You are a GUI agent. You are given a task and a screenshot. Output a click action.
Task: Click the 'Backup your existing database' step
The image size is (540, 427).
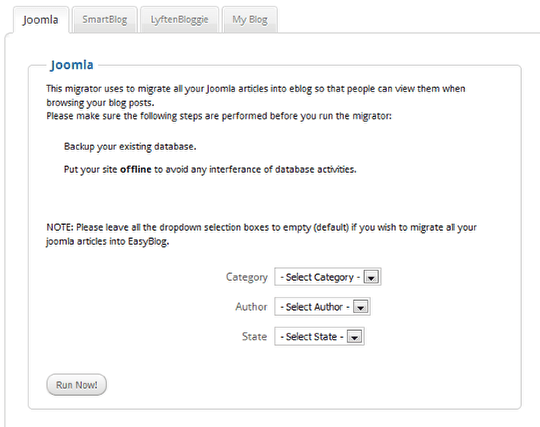[x=130, y=147]
